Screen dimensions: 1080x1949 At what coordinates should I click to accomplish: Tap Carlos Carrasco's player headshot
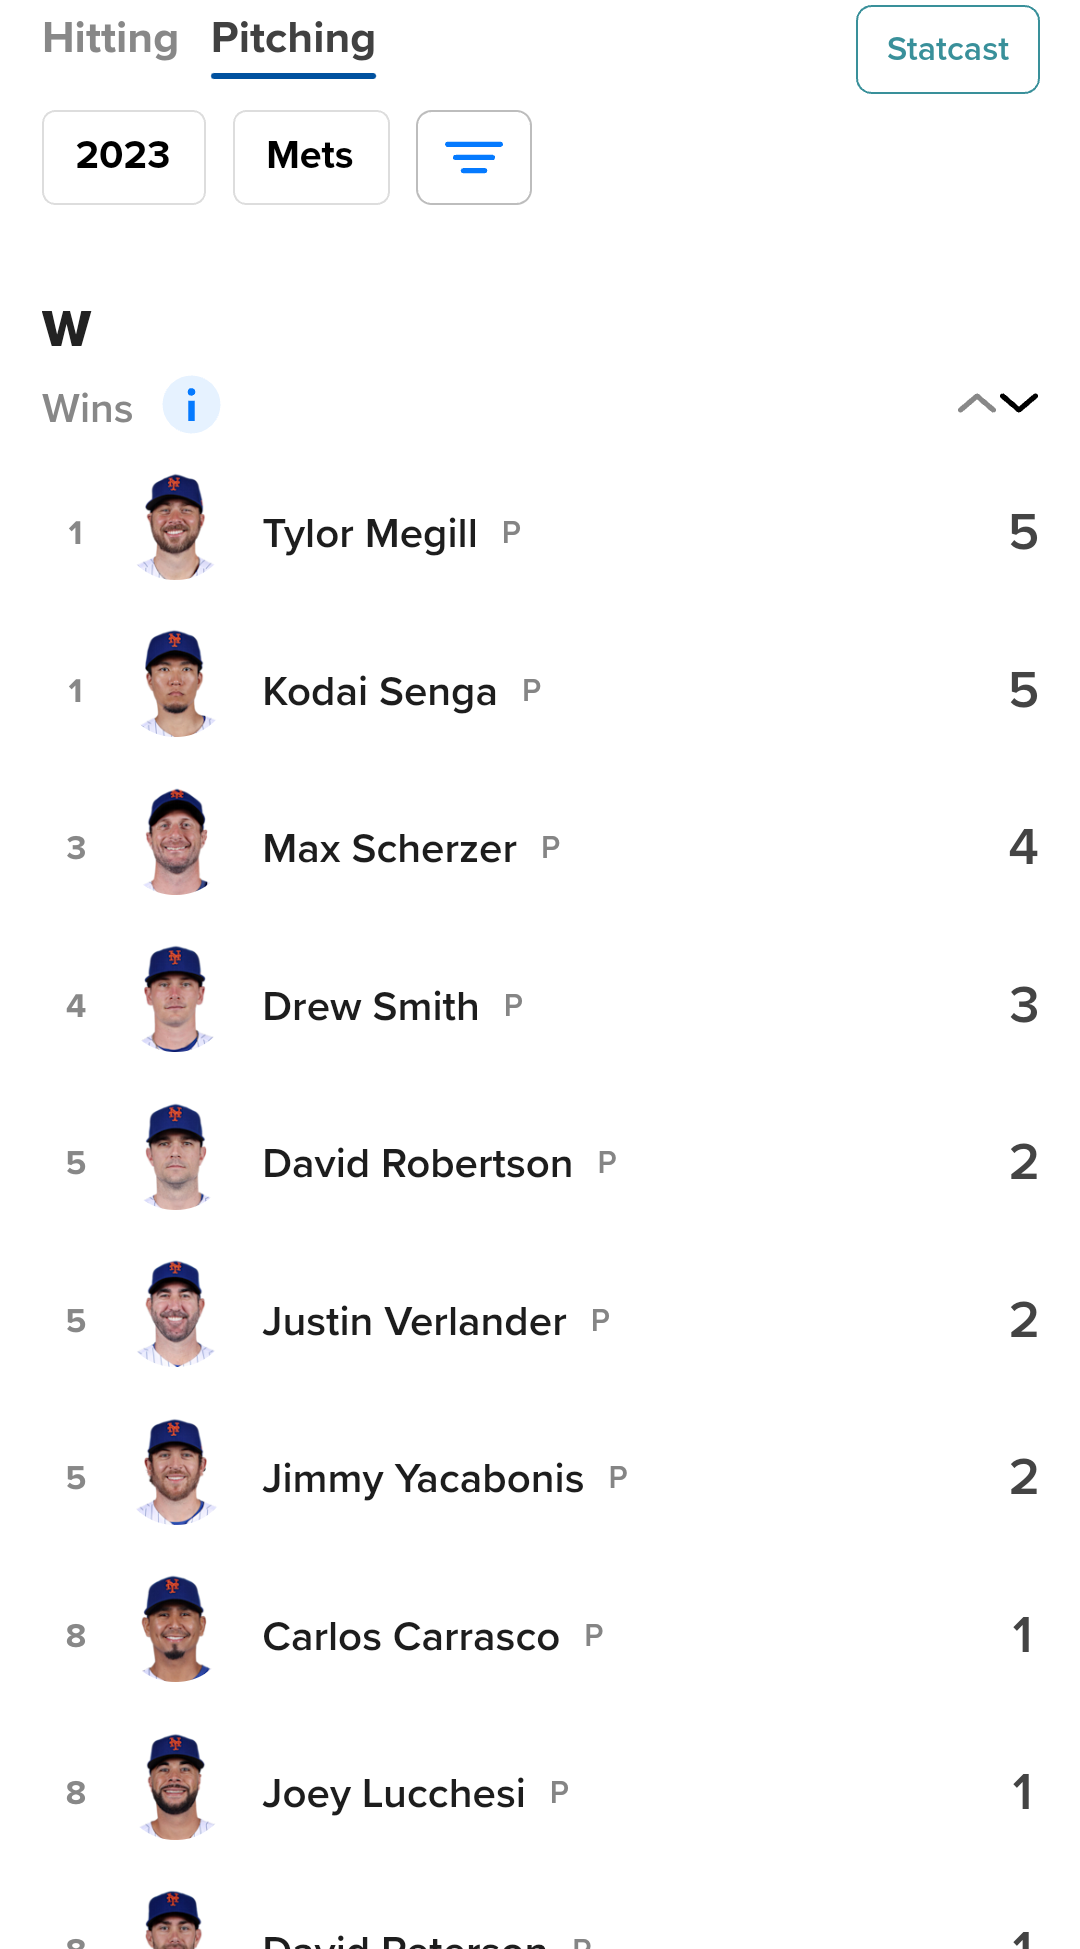click(175, 1631)
